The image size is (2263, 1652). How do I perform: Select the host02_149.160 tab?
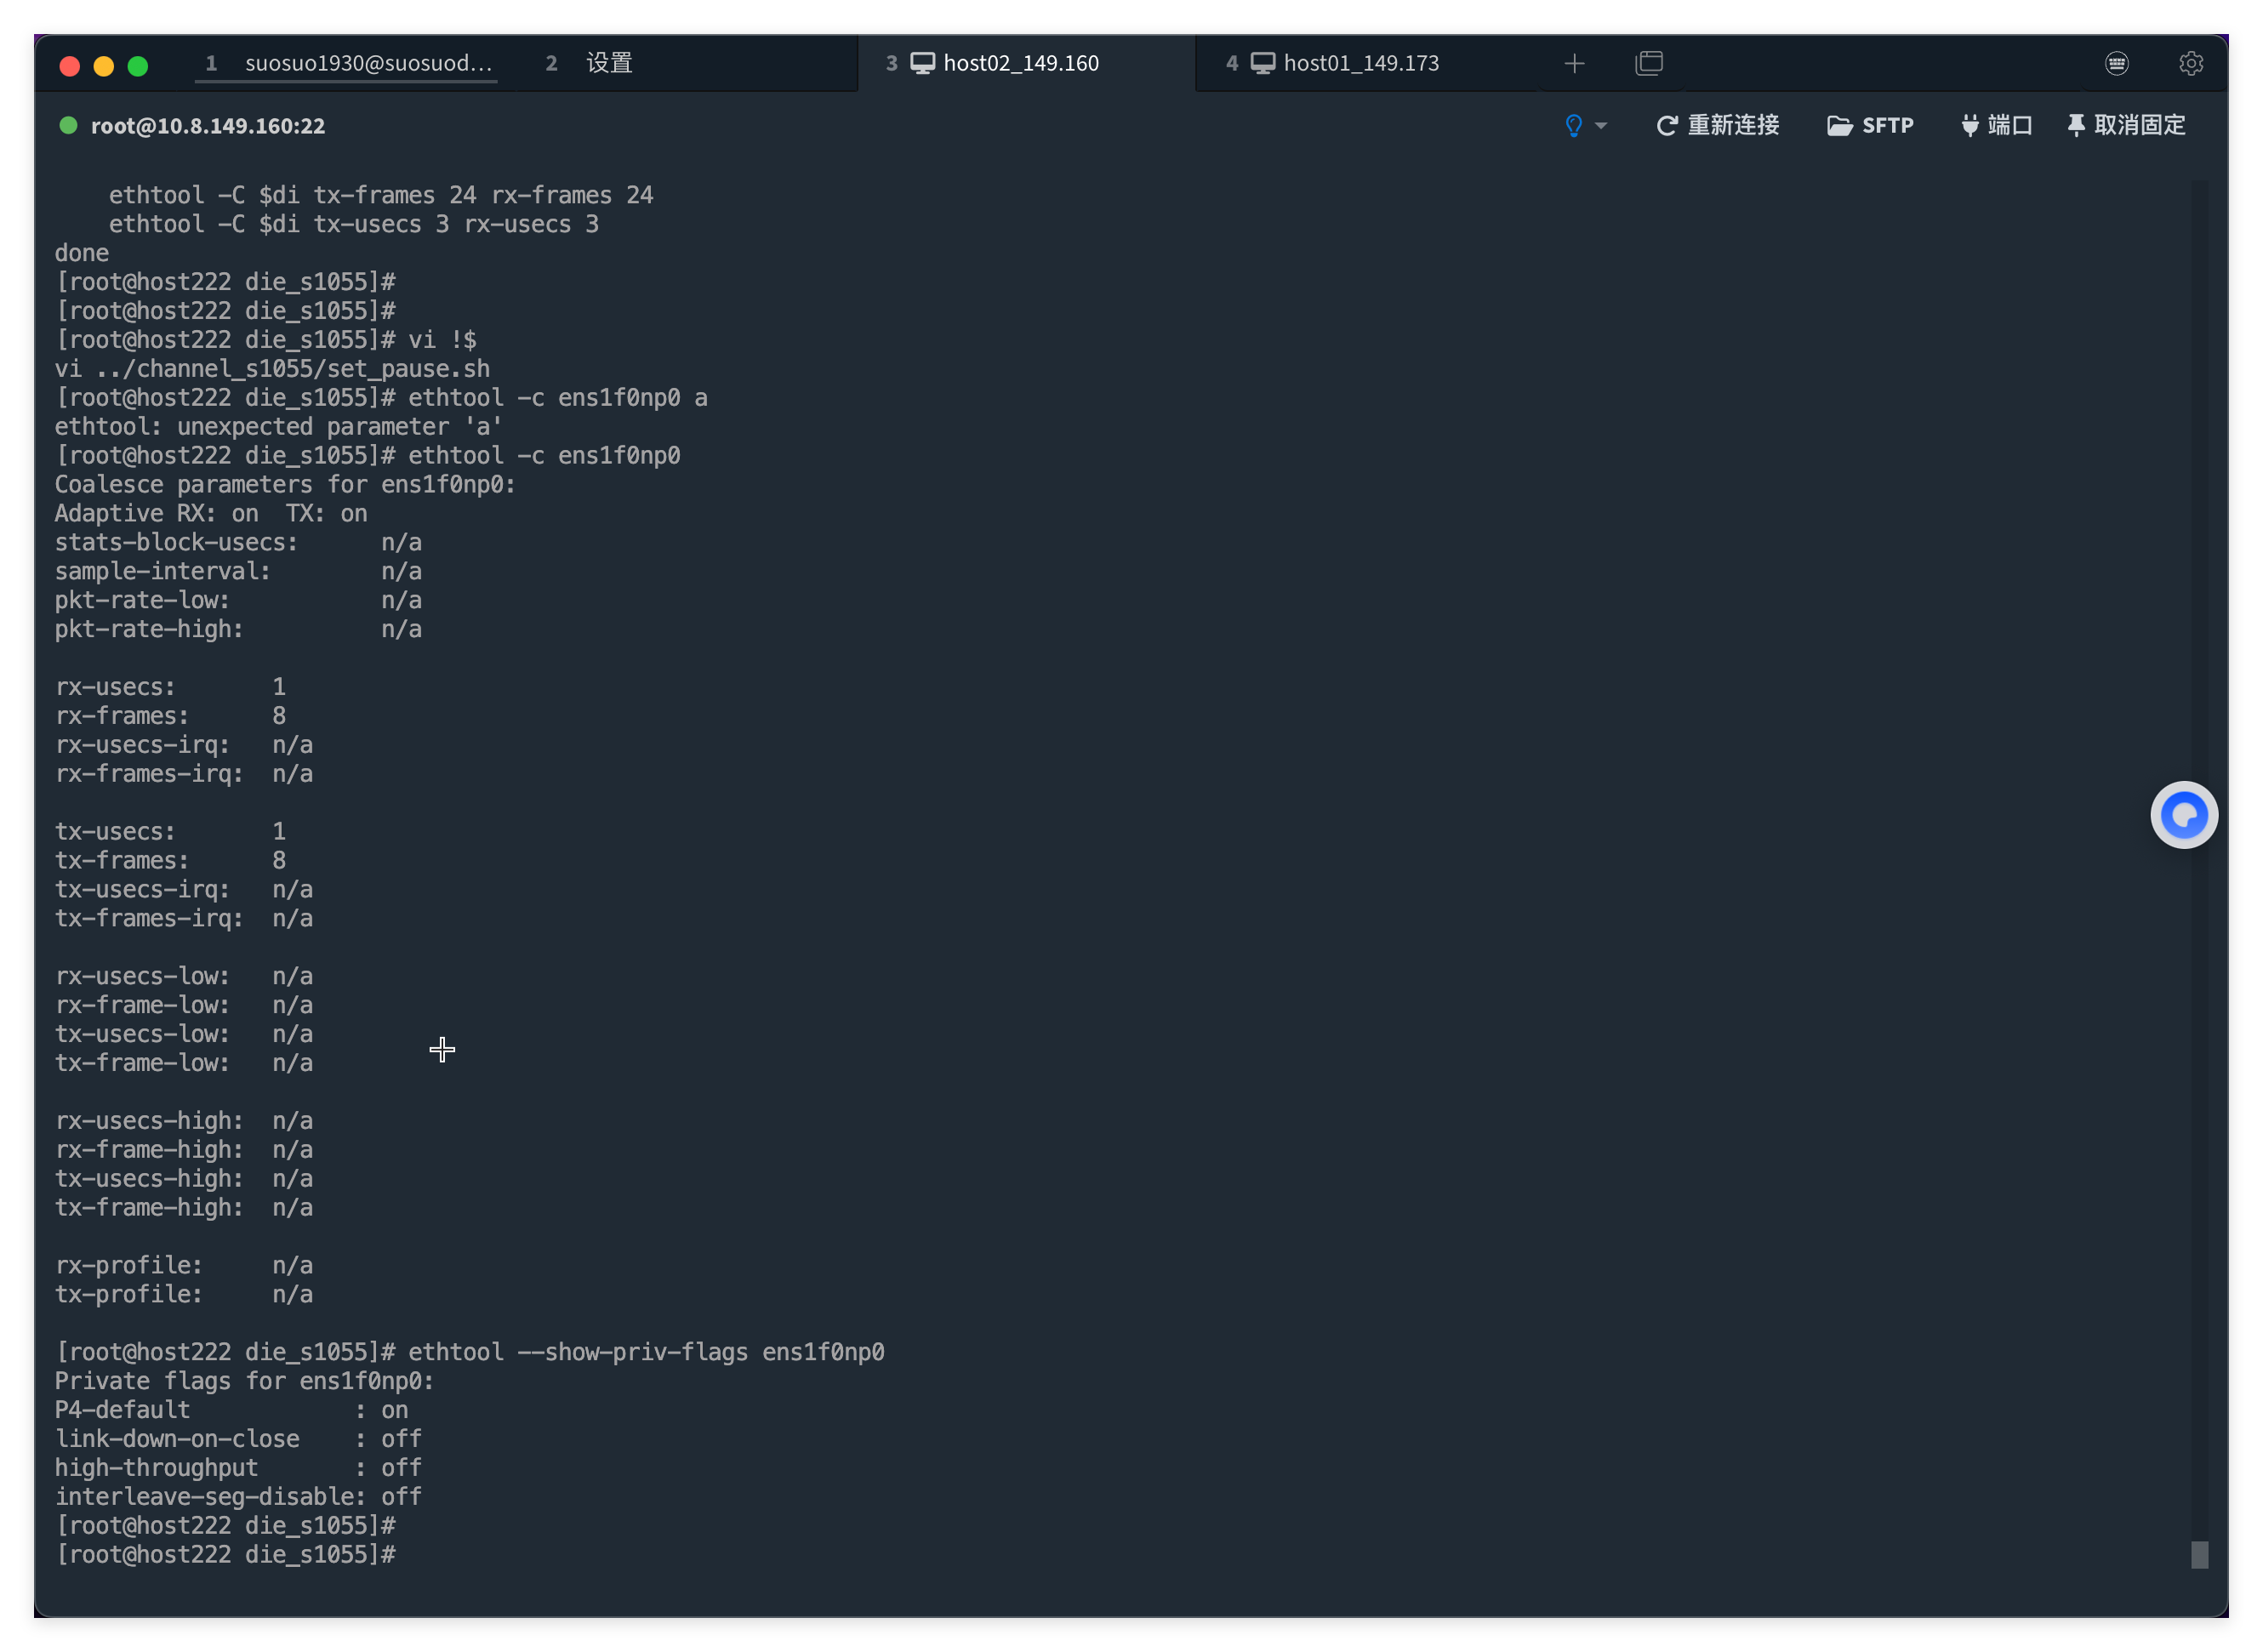(x=1020, y=64)
